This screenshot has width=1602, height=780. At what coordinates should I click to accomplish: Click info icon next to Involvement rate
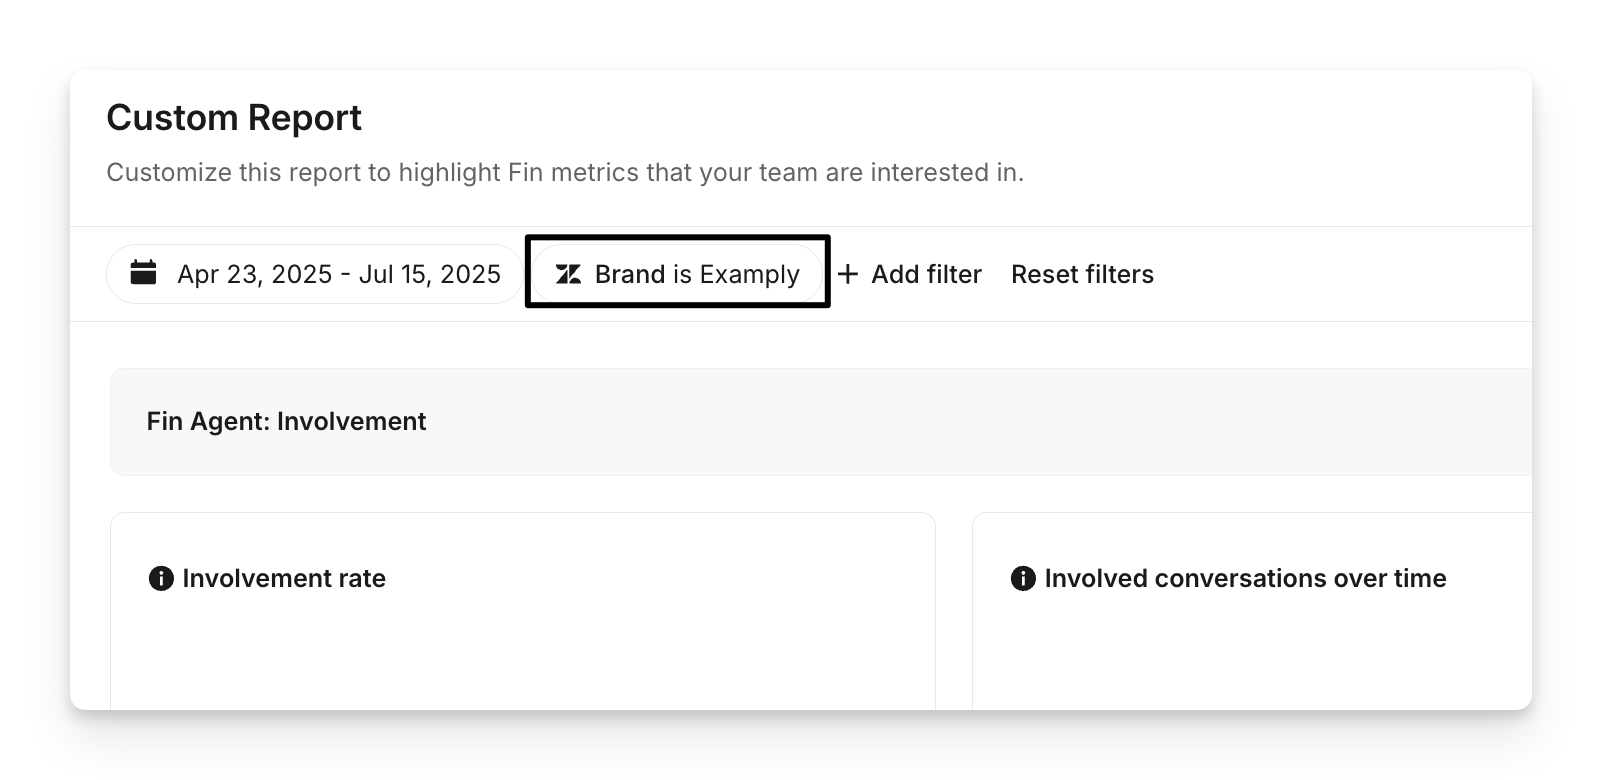coord(161,578)
